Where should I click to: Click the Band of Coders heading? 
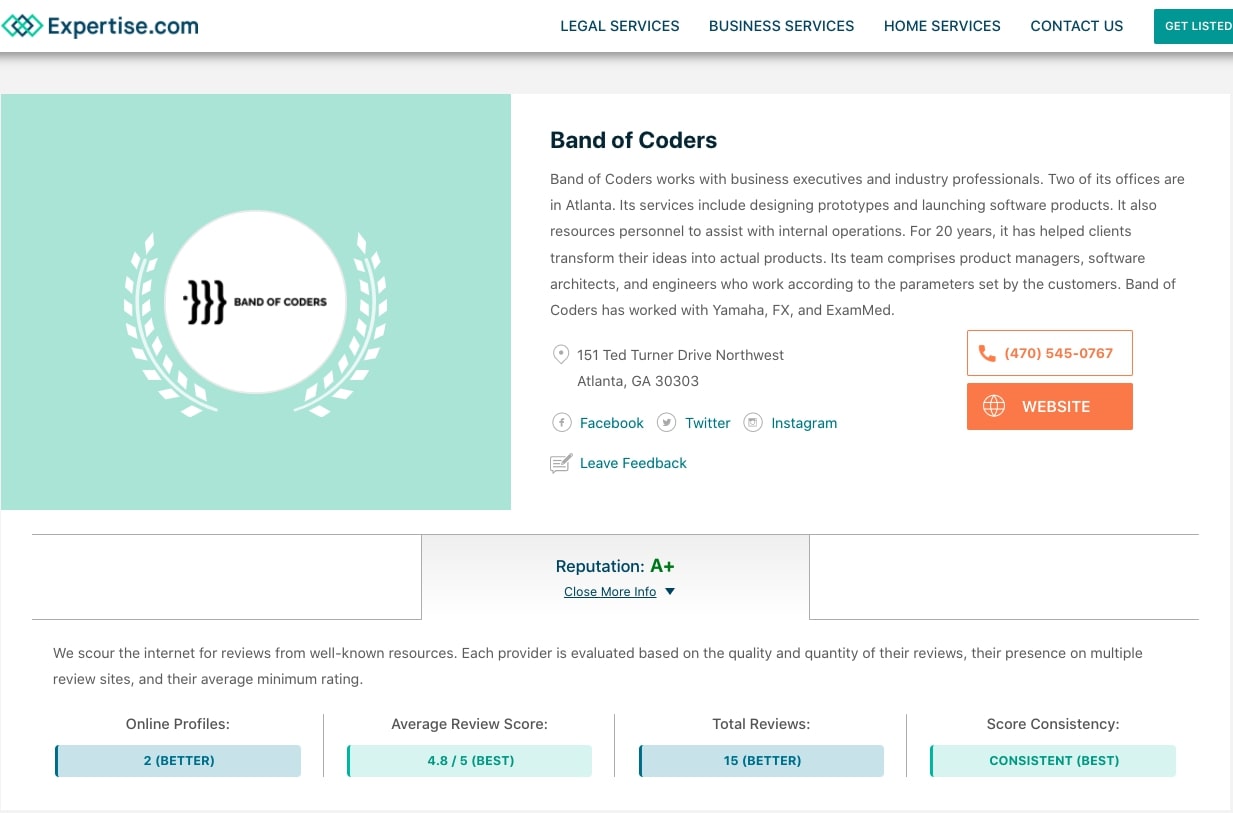[633, 140]
